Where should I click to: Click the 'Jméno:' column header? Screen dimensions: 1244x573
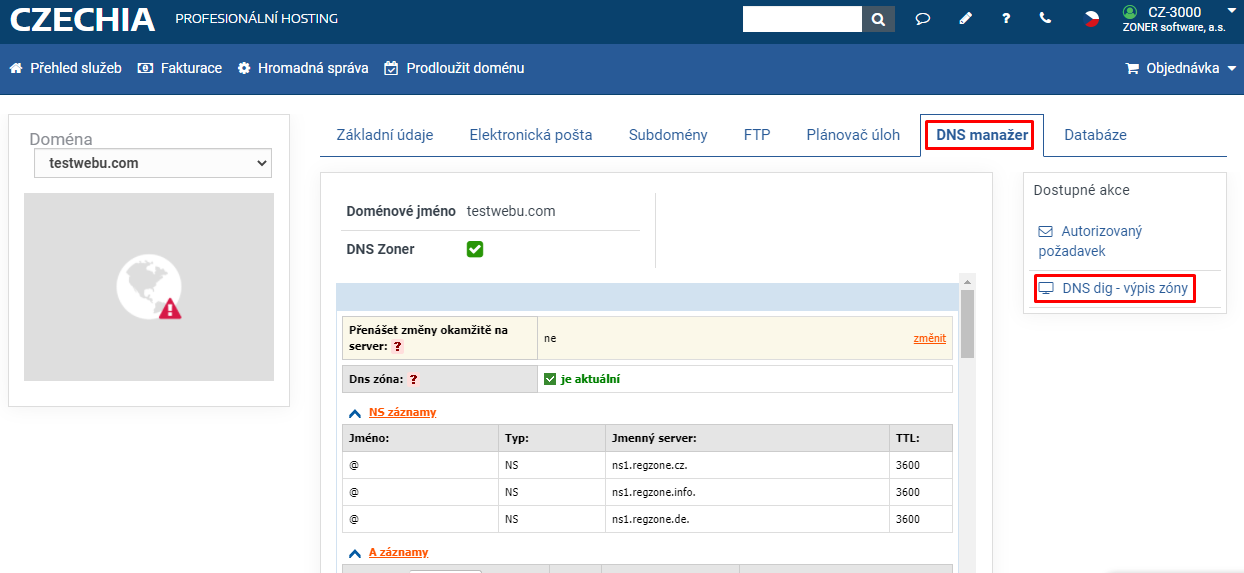pyautogui.click(x=420, y=438)
